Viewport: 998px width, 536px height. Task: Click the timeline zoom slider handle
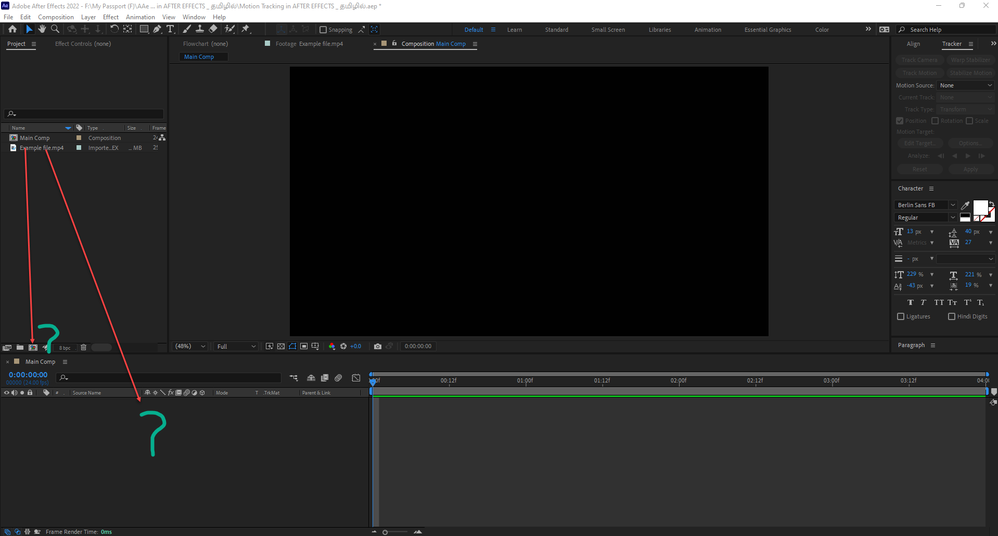coord(385,532)
